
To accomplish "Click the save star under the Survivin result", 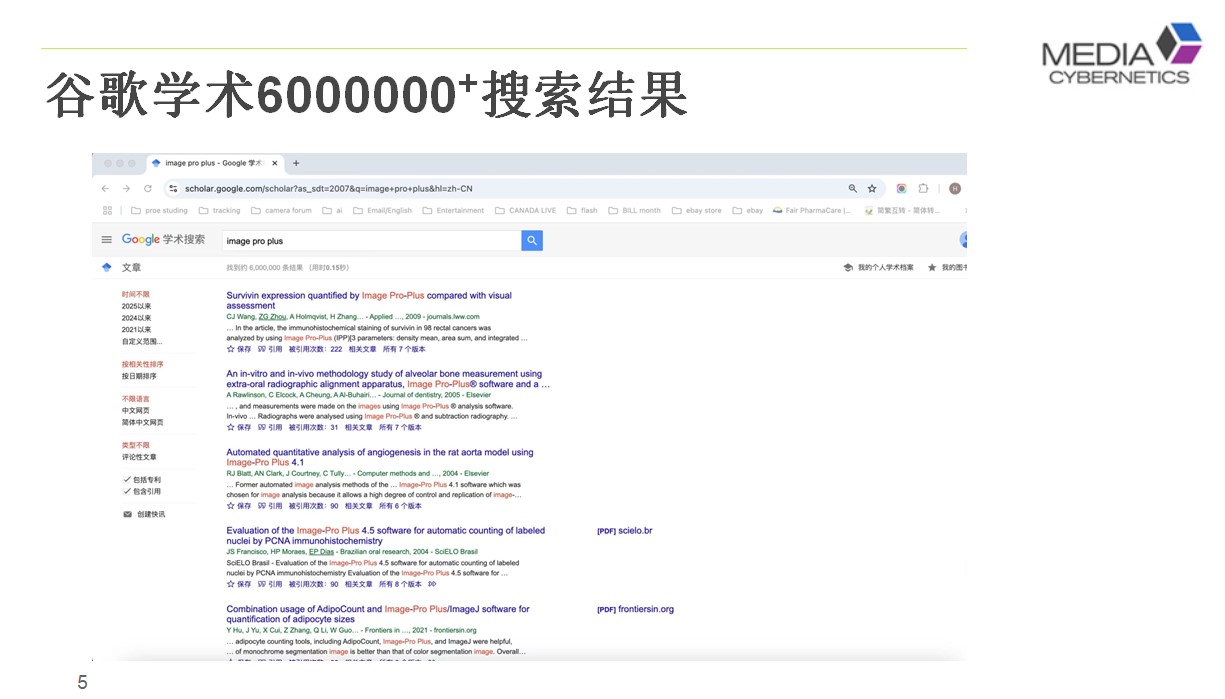I will [231, 349].
